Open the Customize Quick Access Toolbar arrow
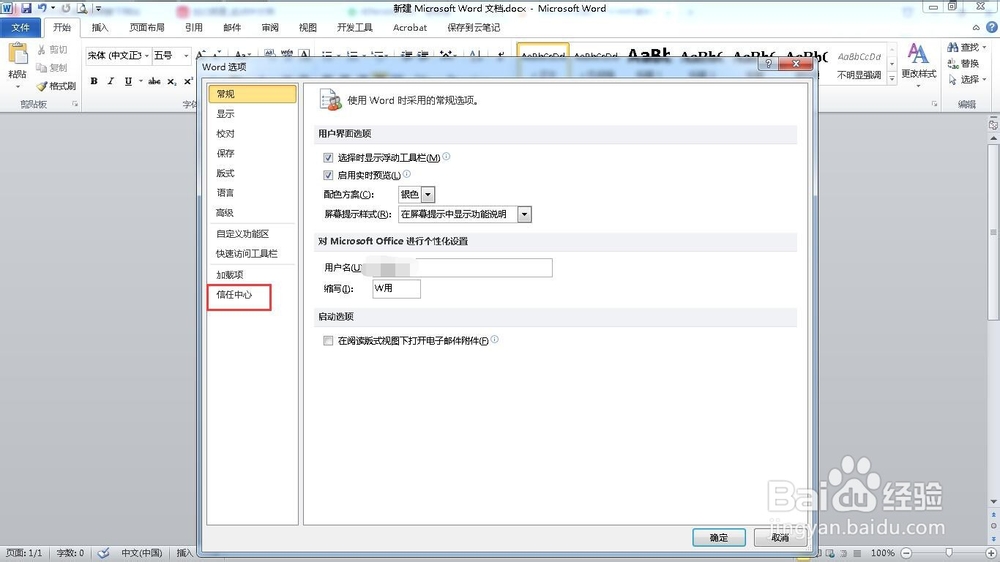This screenshot has width=1000, height=562. coord(98,9)
